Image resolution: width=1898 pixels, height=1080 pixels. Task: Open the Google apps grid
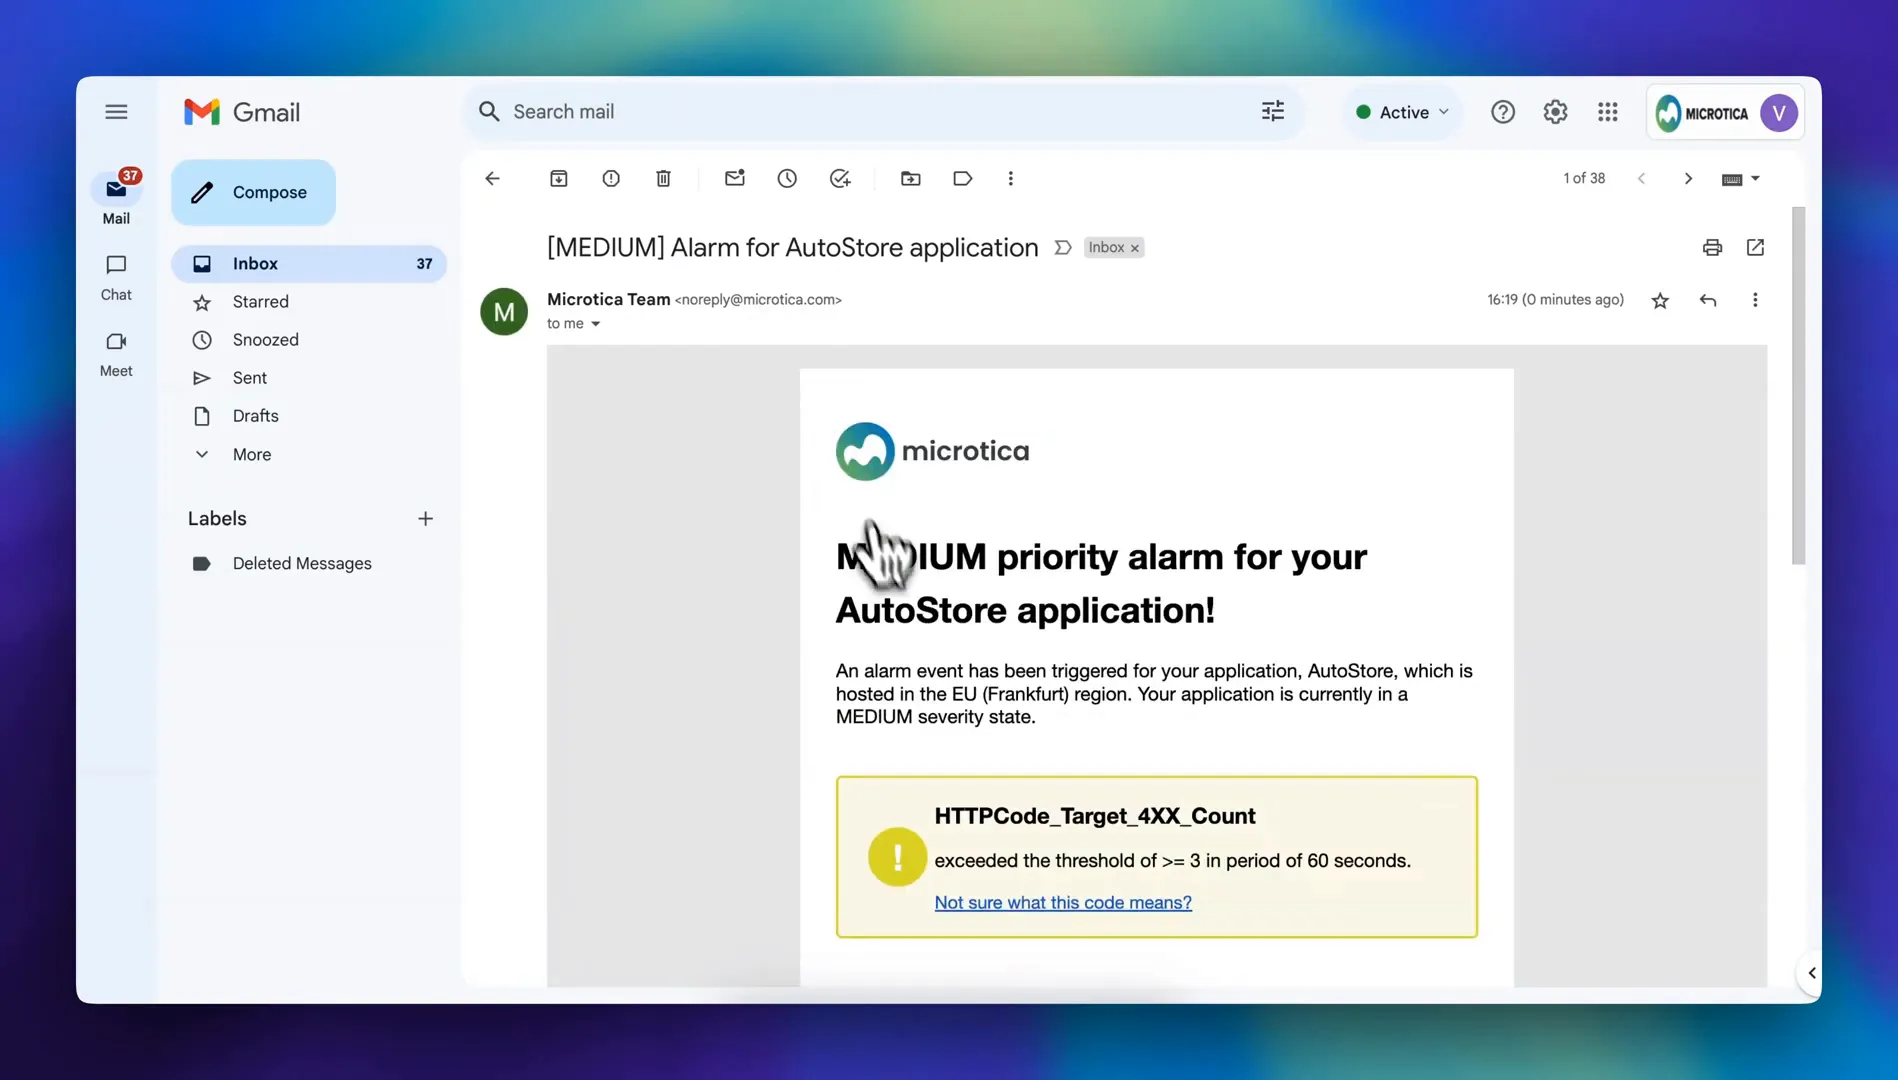click(1607, 112)
